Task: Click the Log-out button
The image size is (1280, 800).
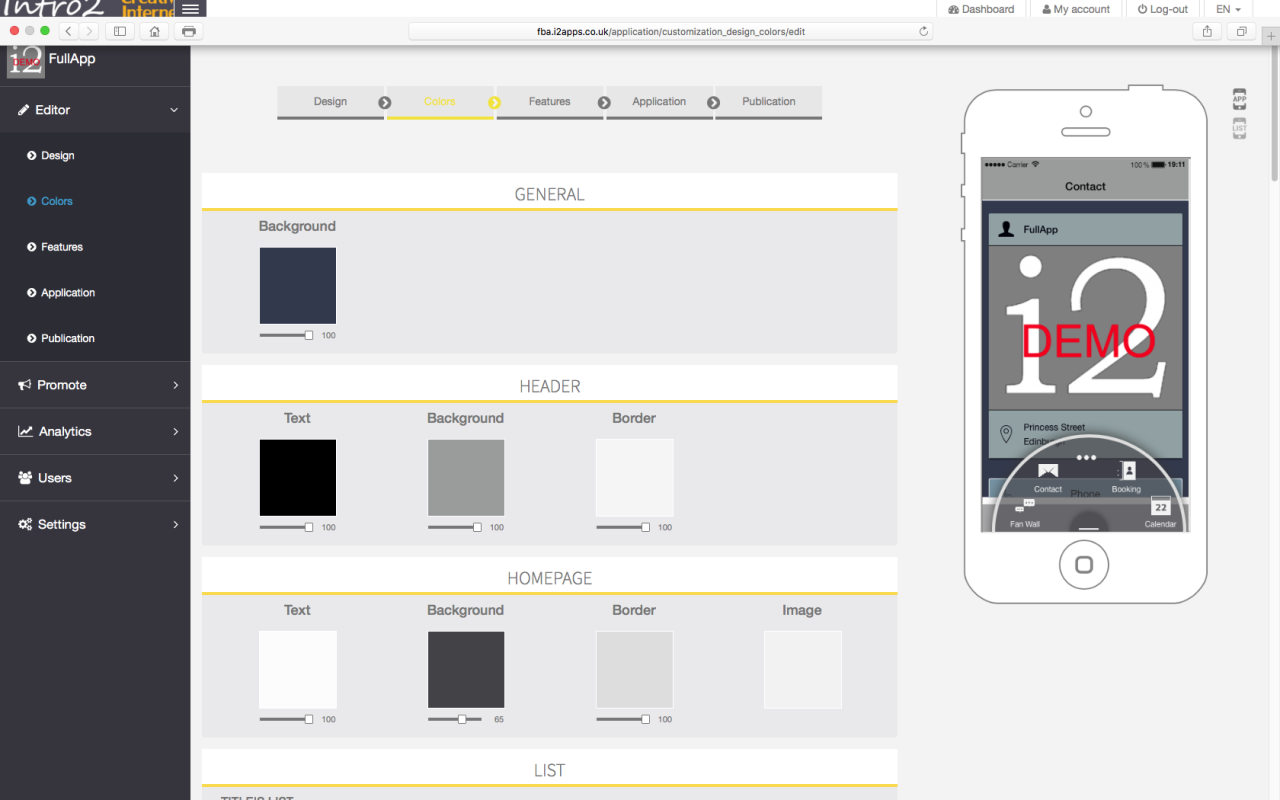Action: (x=1163, y=9)
